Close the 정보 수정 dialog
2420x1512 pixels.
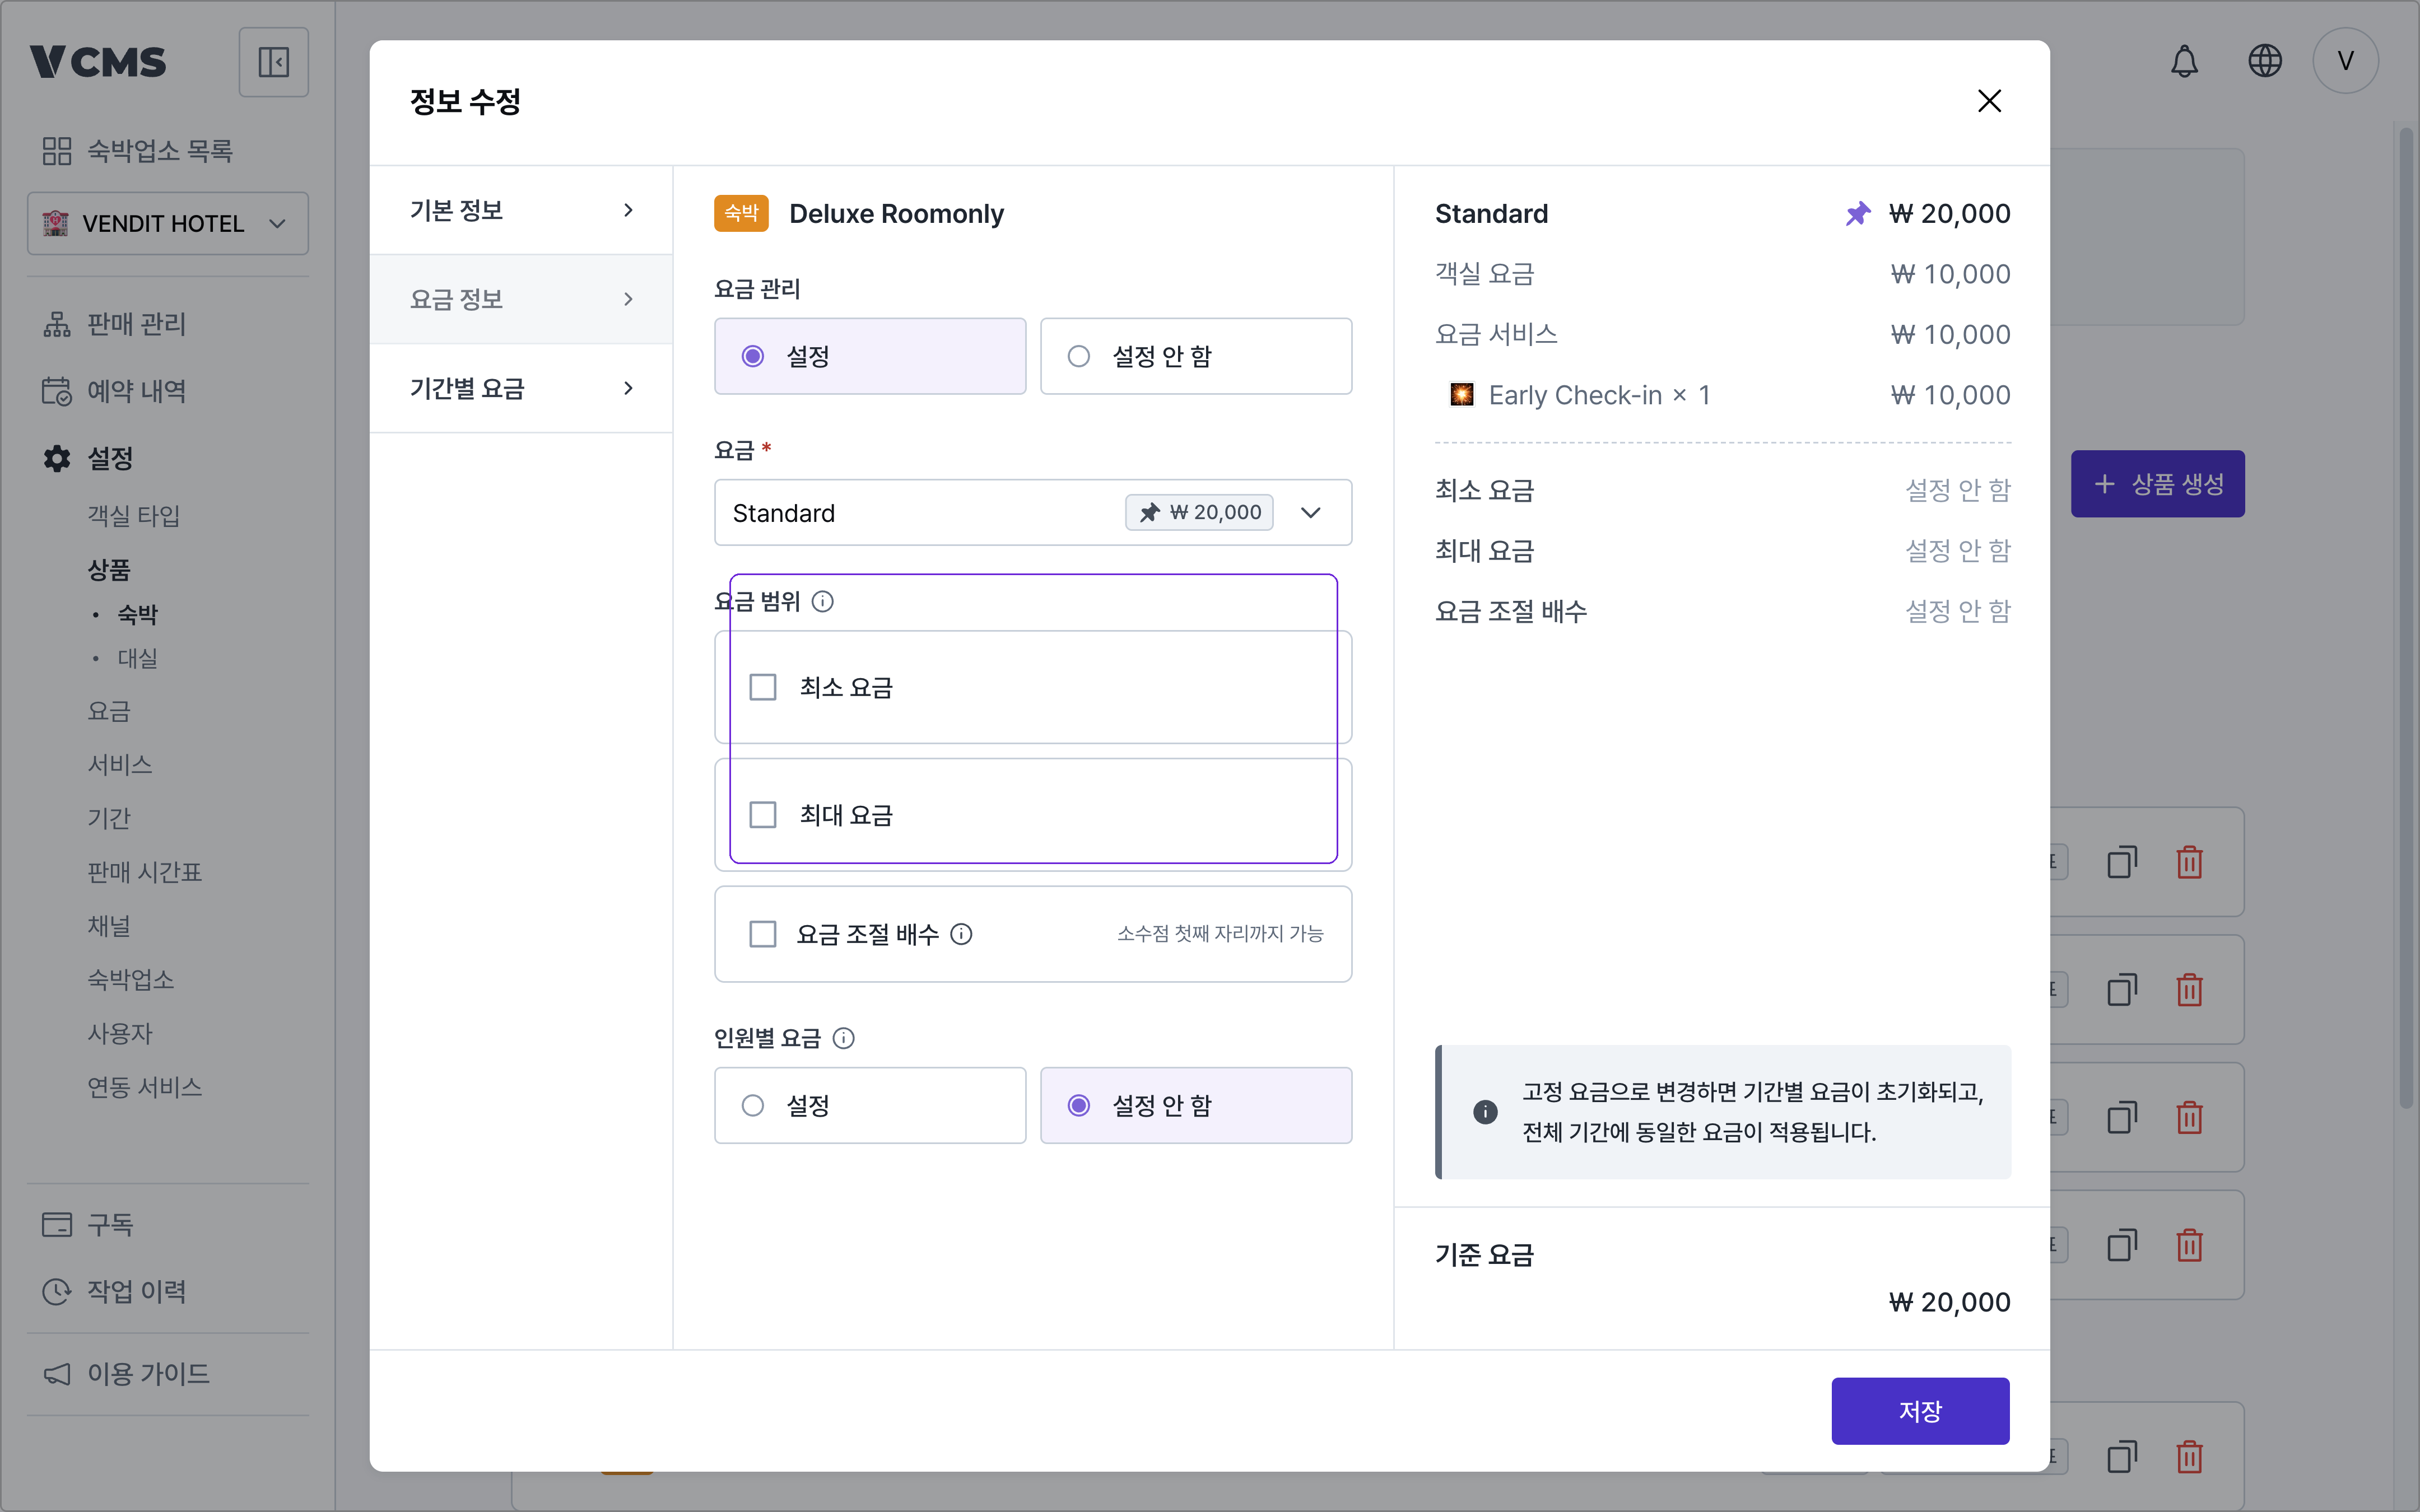click(1989, 101)
